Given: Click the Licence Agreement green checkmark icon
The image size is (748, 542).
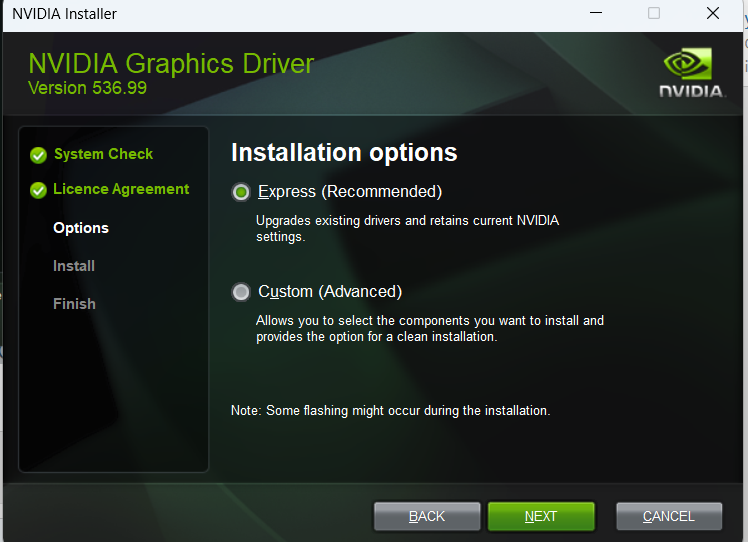Looking at the screenshot, I should tap(38, 190).
